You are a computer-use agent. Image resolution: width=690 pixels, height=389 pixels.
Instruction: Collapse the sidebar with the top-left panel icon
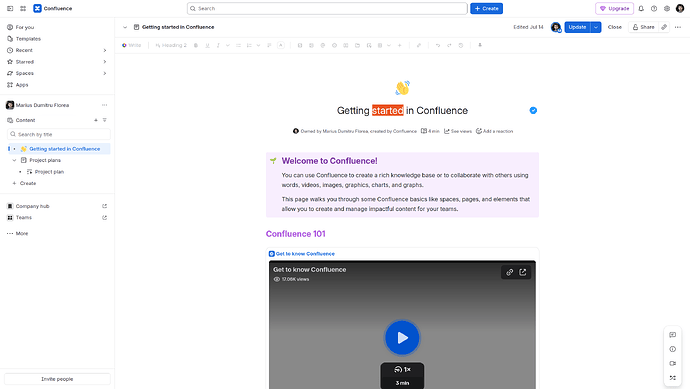[x=10, y=8]
